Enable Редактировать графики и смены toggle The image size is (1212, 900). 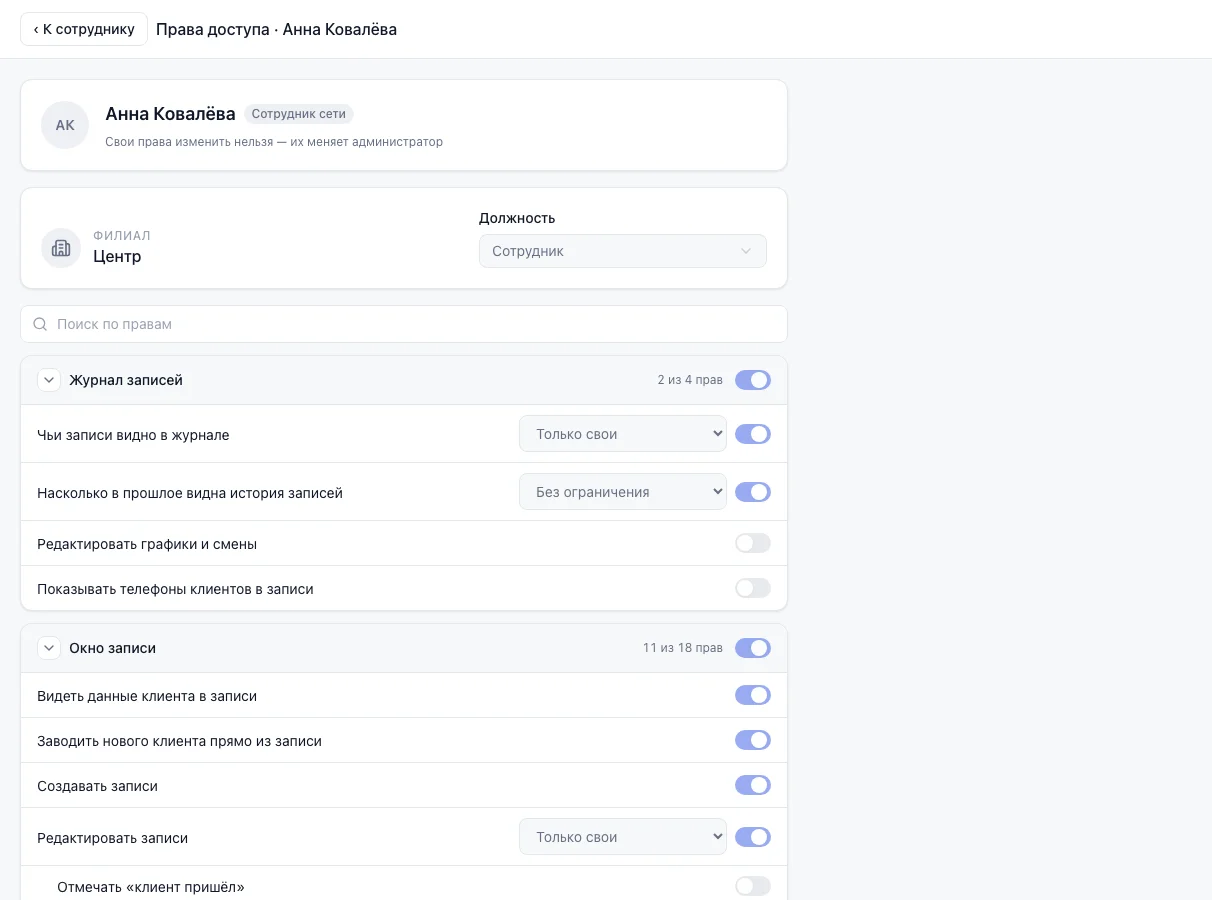753,544
